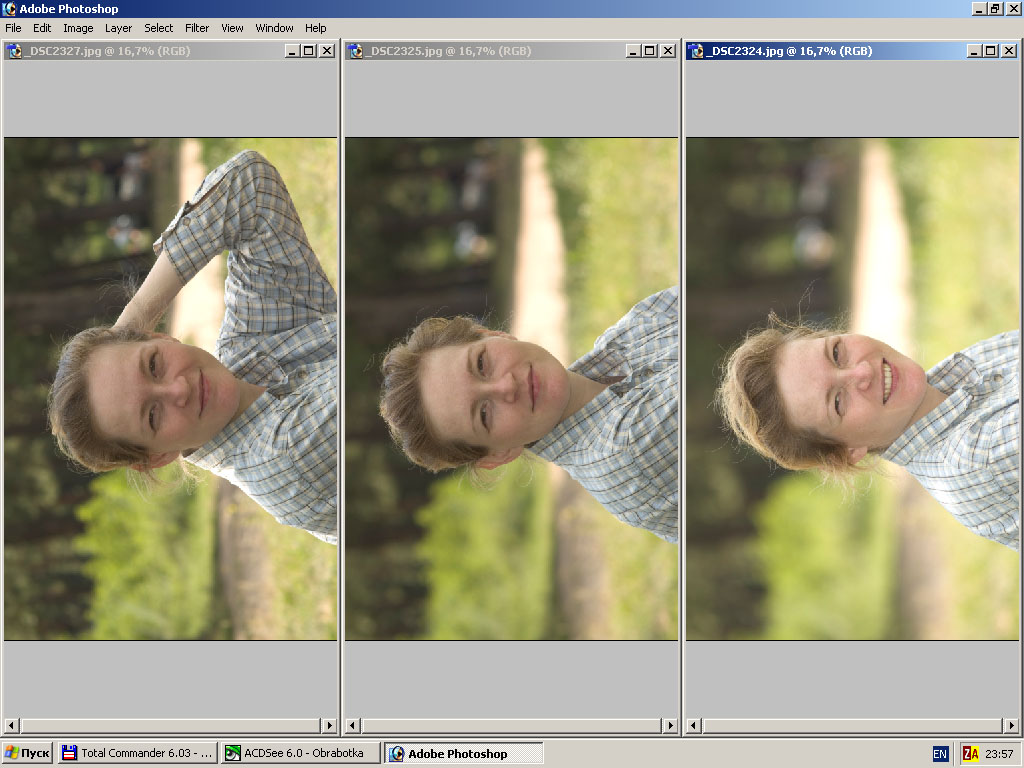Click the photo canvas in _DSC2327.jpg window

pyautogui.click(x=170, y=389)
